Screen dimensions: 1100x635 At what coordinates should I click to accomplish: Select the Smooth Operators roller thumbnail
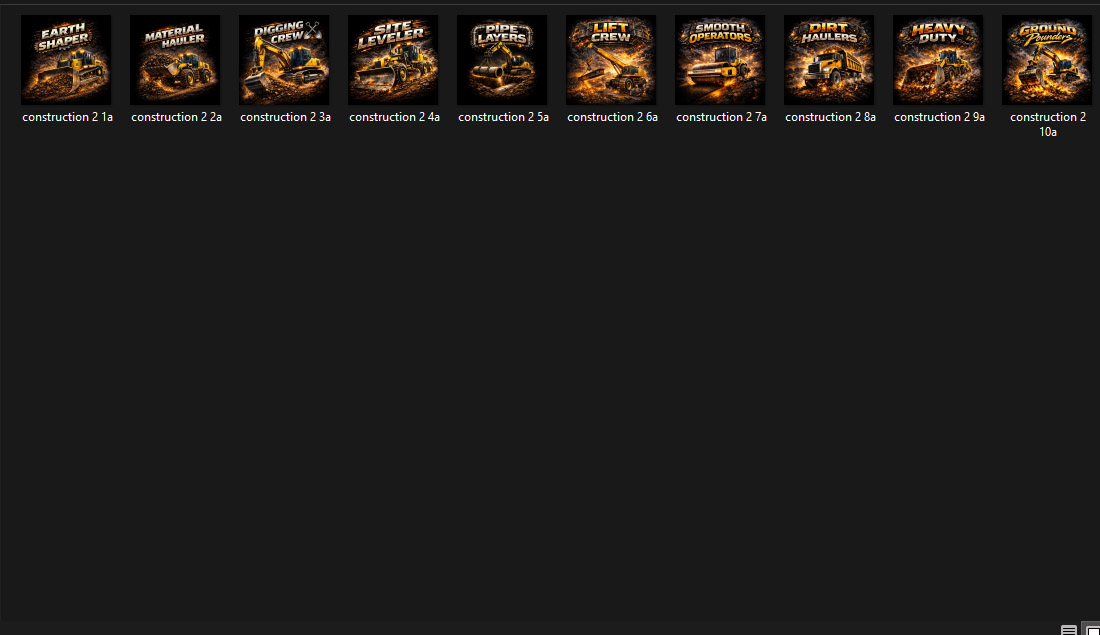[720, 60]
